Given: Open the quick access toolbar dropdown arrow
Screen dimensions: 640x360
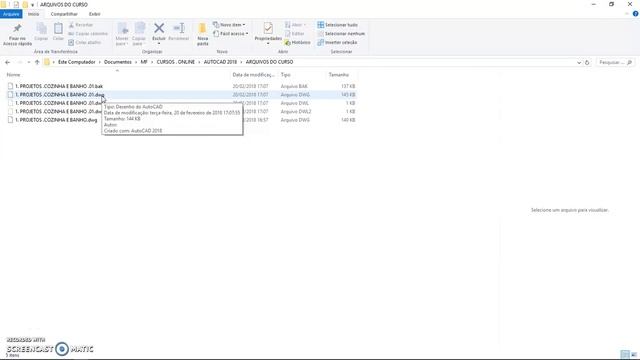Looking at the screenshot, I should click(33, 5).
